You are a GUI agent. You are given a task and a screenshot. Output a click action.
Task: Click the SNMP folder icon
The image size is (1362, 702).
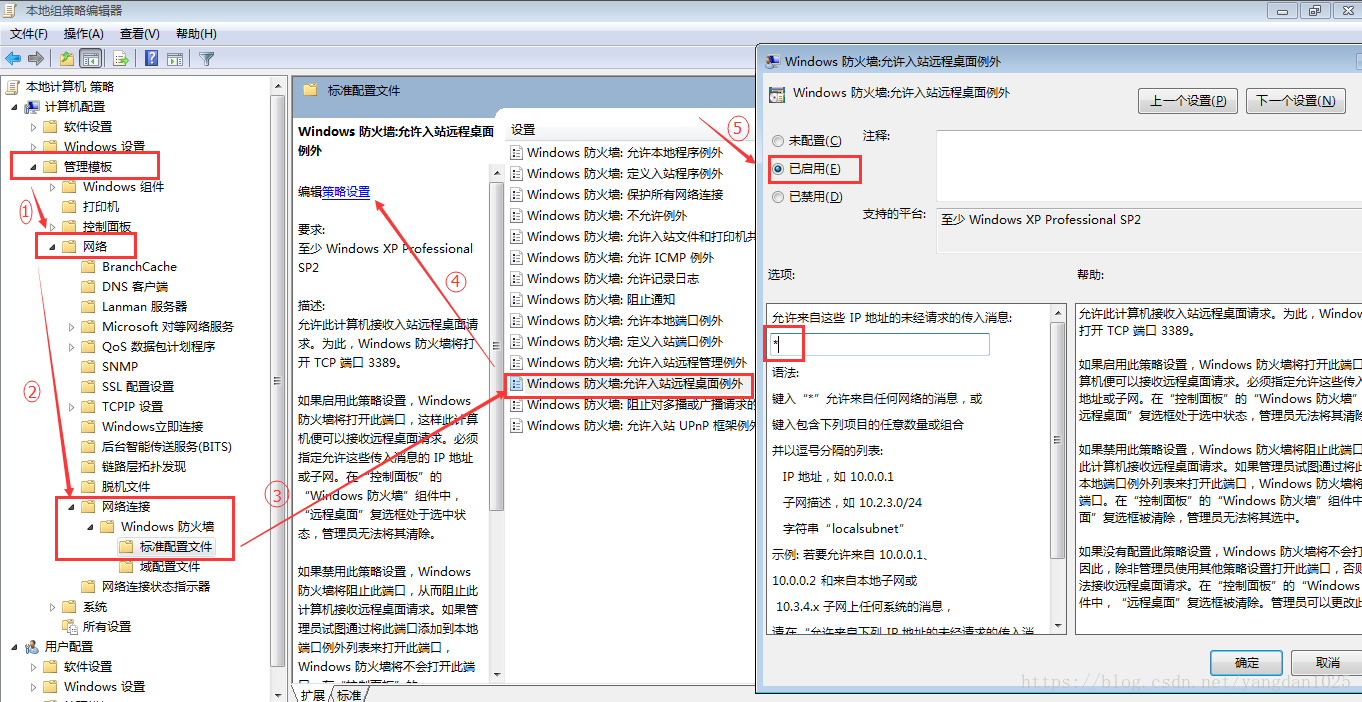tap(88, 367)
